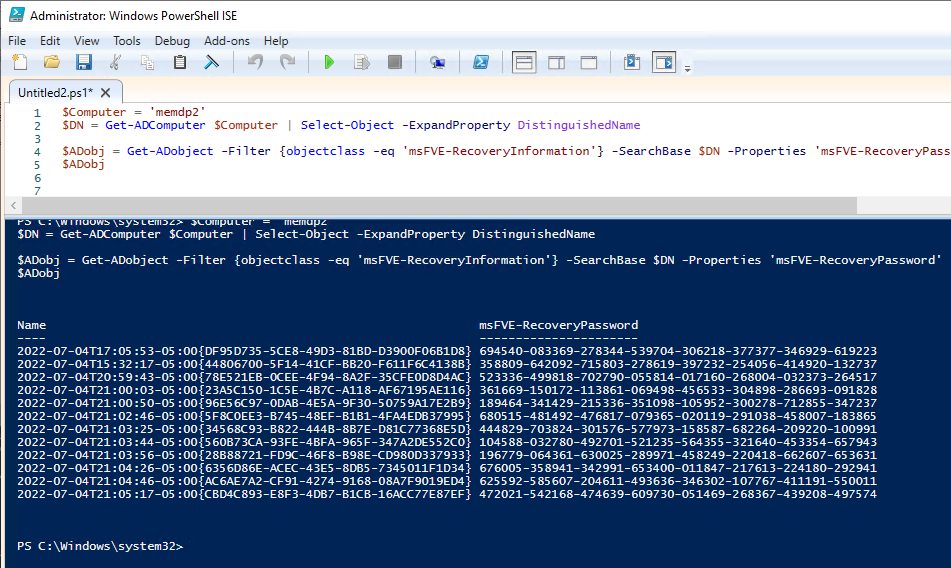This screenshot has width=951, height=568.
Task: Open the Edit menu
Action: coord(50,41)
